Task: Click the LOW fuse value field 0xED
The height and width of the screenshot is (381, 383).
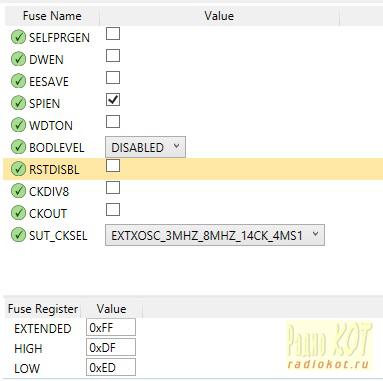Action: click(x=111, y=367)
